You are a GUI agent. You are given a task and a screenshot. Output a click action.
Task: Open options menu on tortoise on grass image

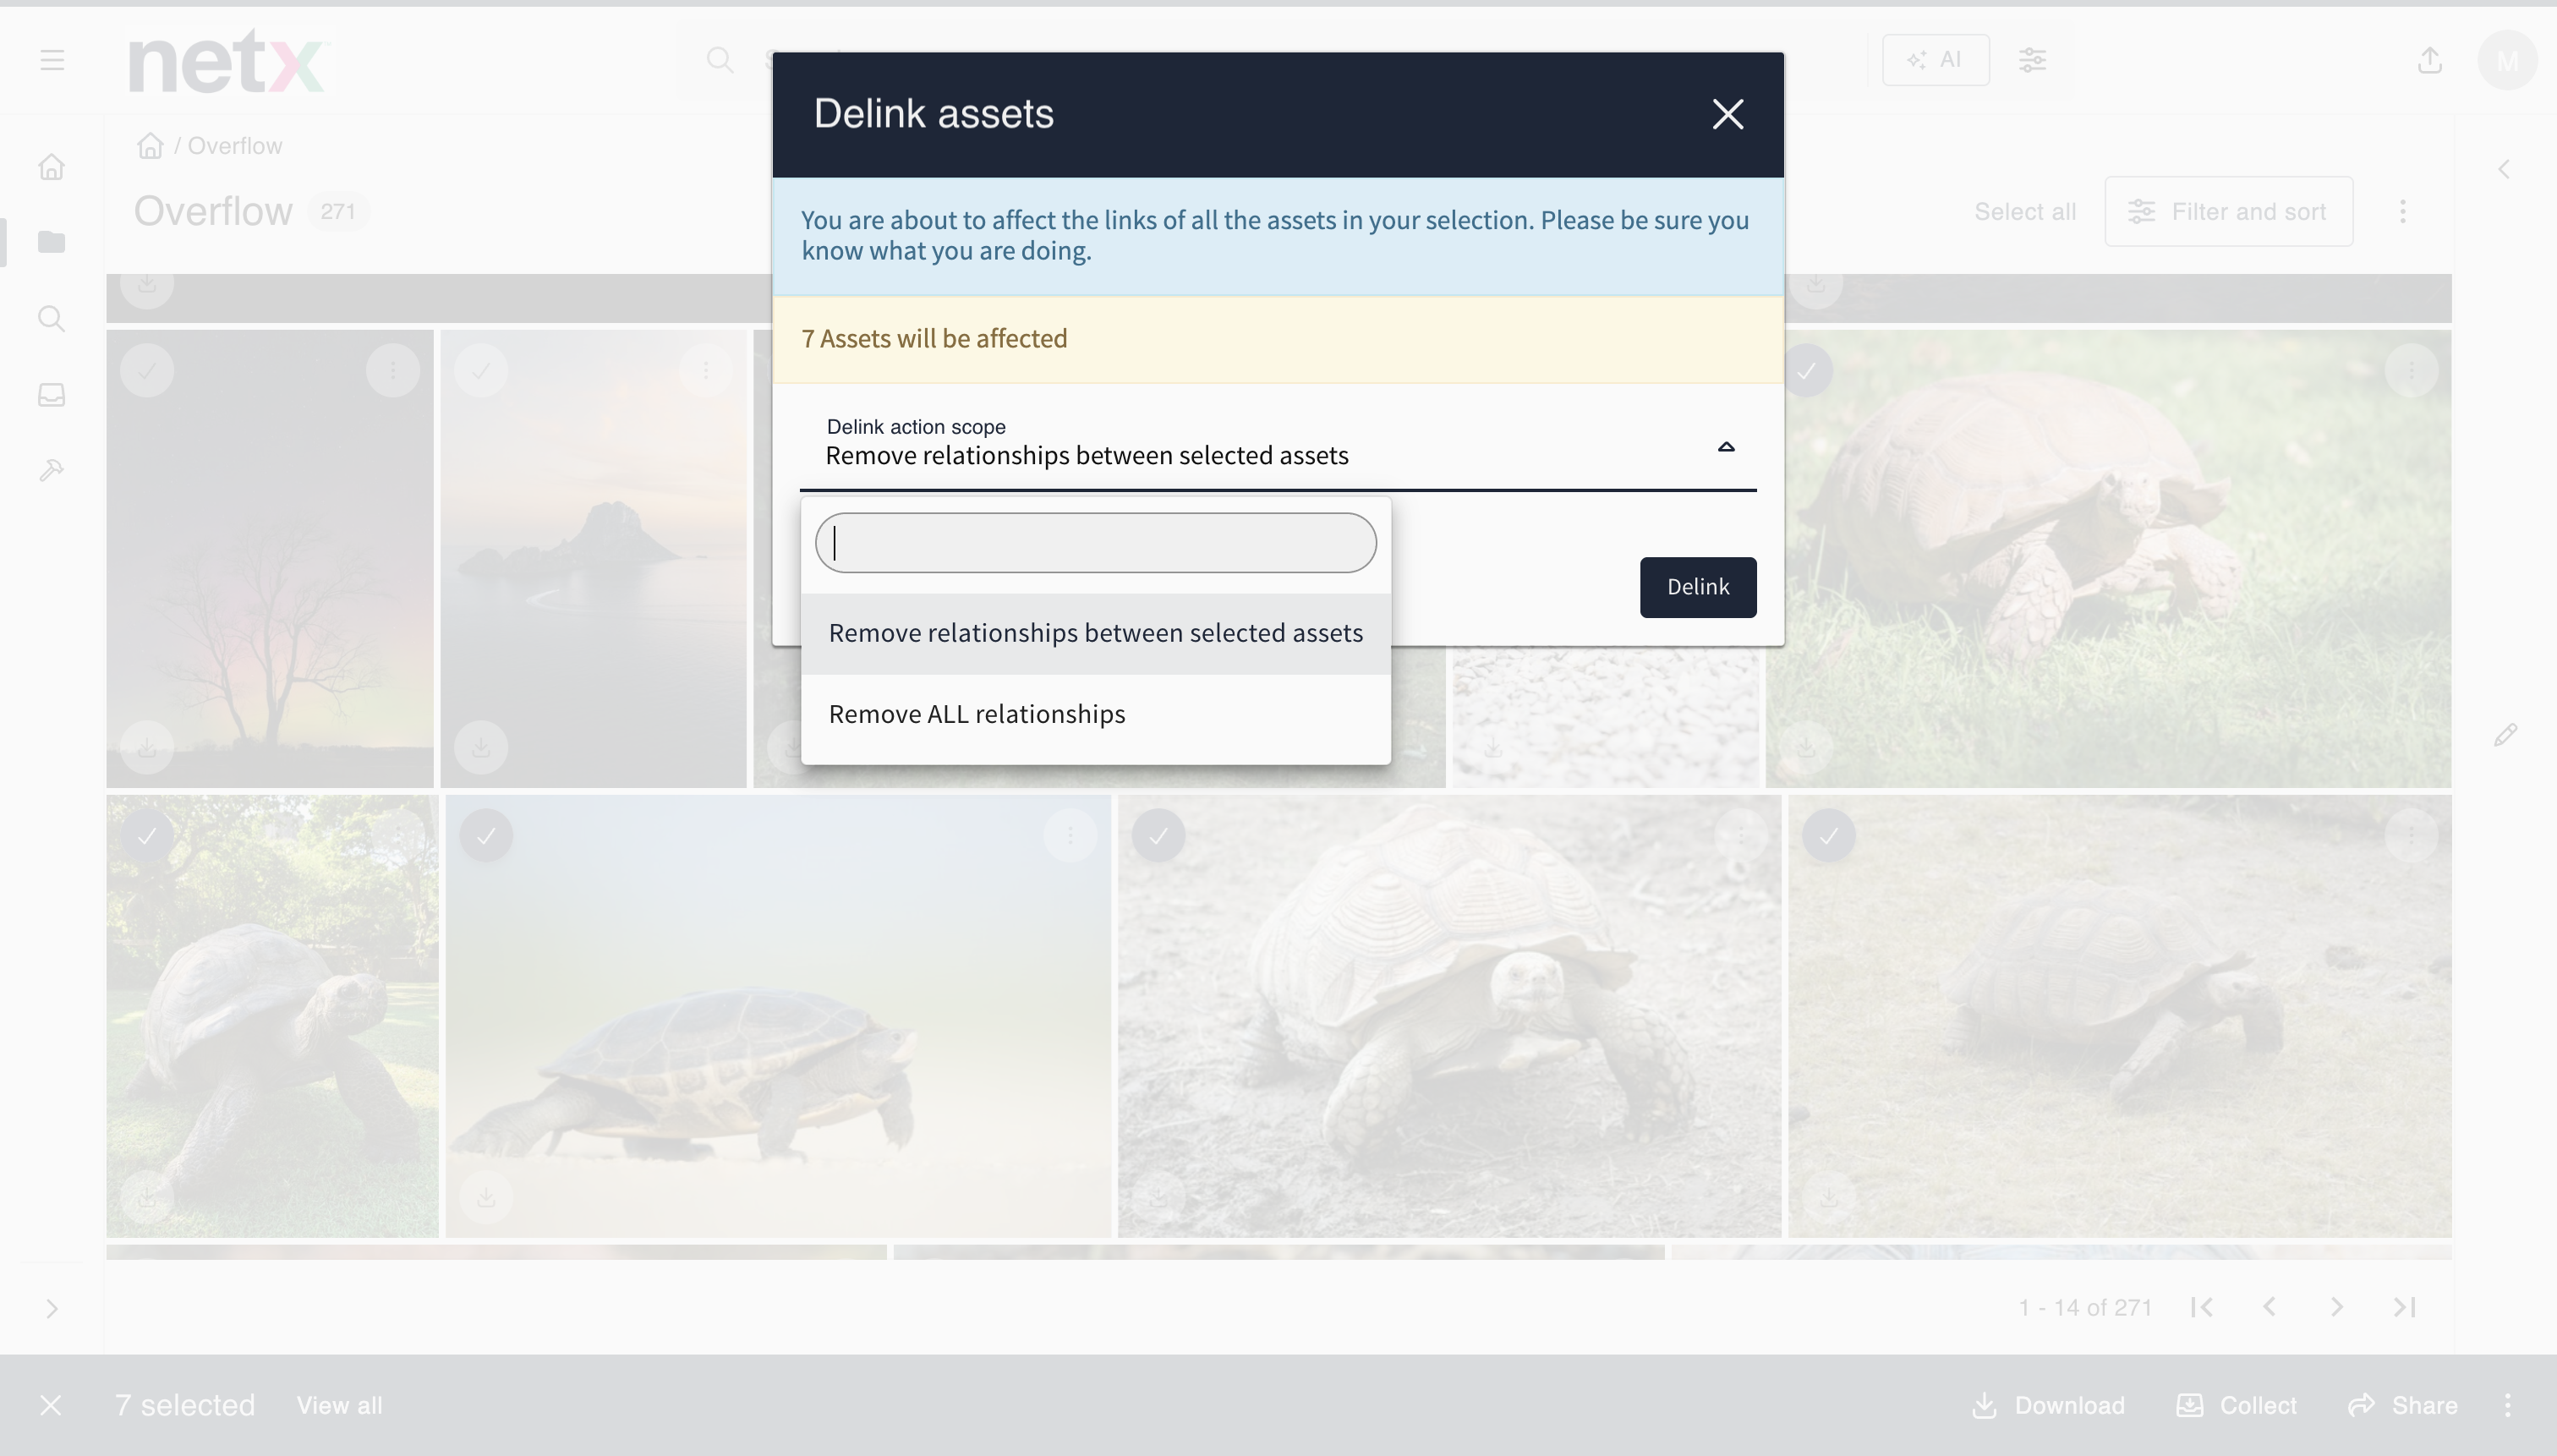[x=2411, y=371]
